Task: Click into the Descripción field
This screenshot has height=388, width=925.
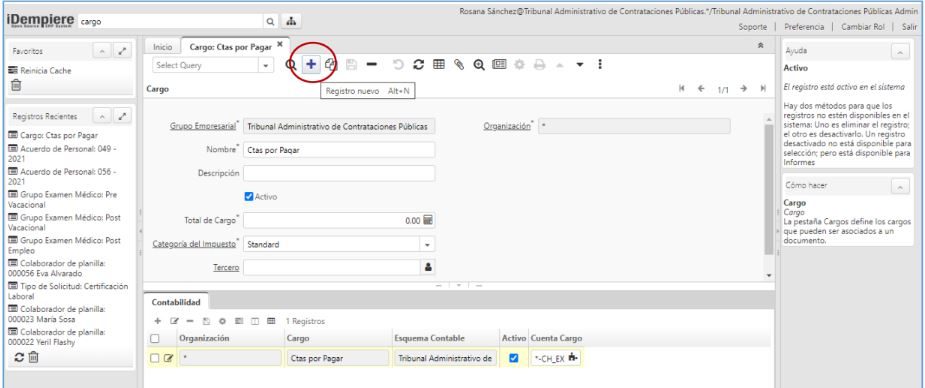Action: [x=339, y=173]
